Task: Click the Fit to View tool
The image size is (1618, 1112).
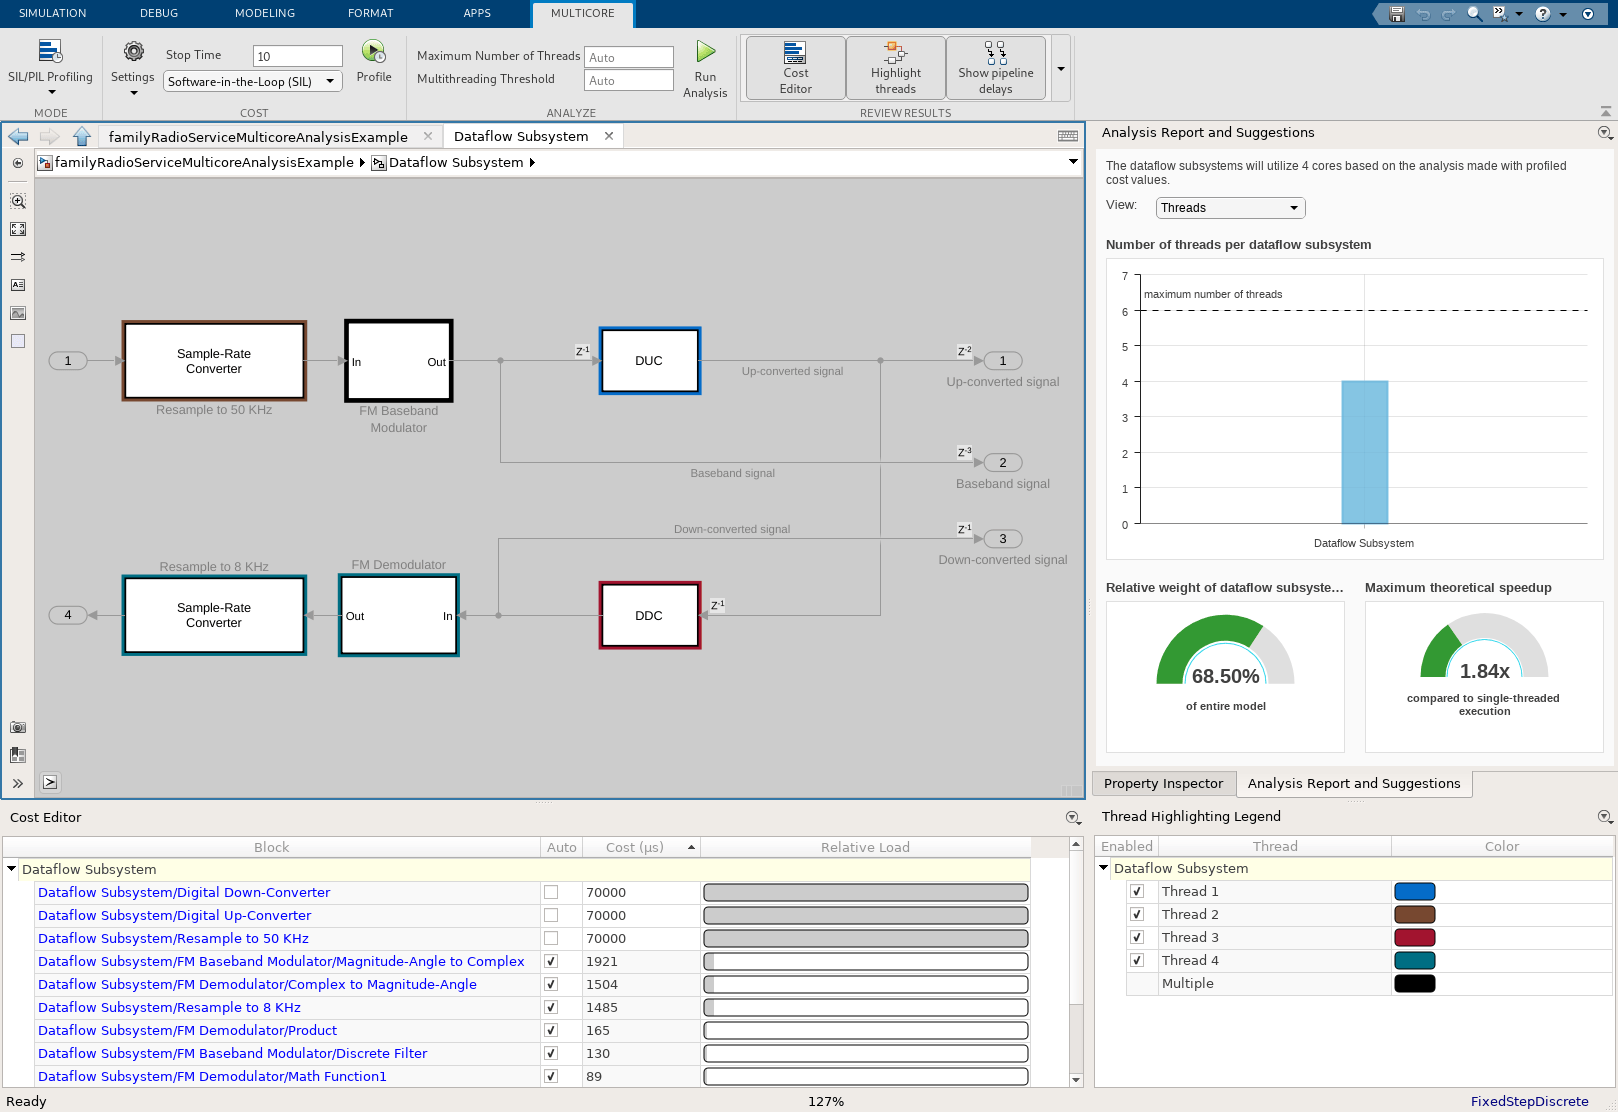Action: click(18, 229)
